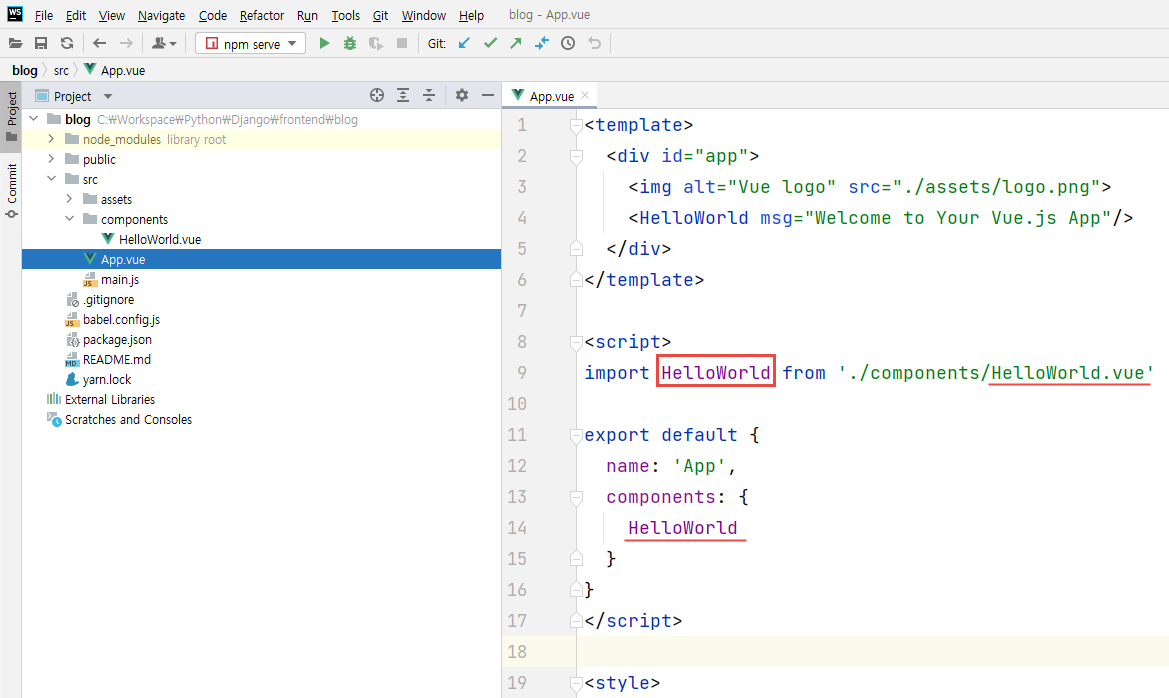Open the npm serve run configuration dropdown
This screenshot has width=1169, height=698.
[x=250, y=43]
